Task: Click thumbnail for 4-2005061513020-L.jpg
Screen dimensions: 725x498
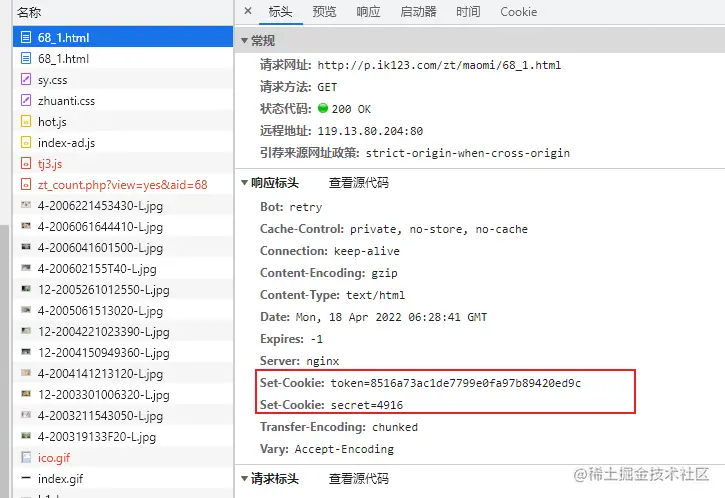Action: tap(26, 309)
